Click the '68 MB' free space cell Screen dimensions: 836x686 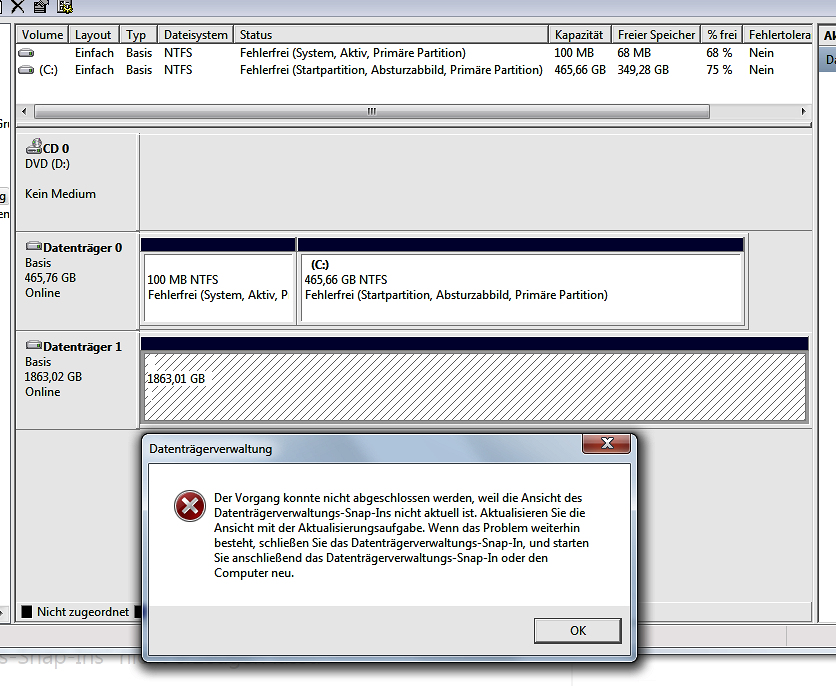pyautogui.click(x=634, y=53)
